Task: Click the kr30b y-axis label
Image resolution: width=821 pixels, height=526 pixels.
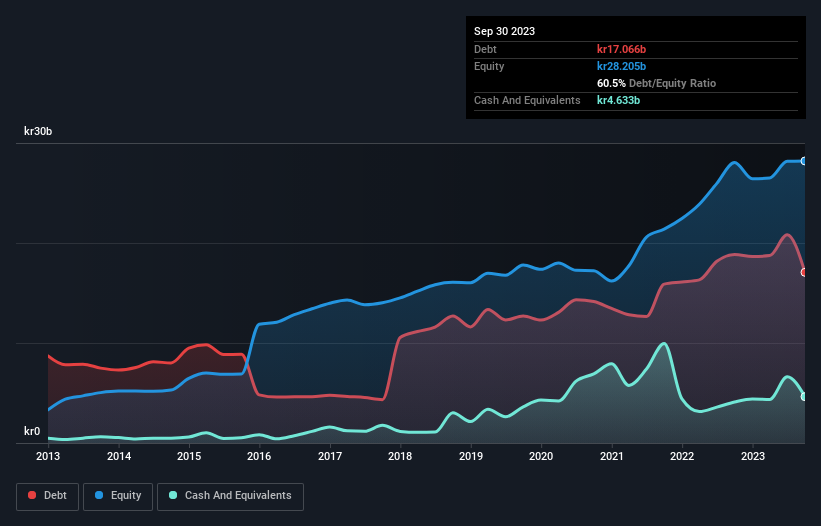Action: click(x=38, y=131)
